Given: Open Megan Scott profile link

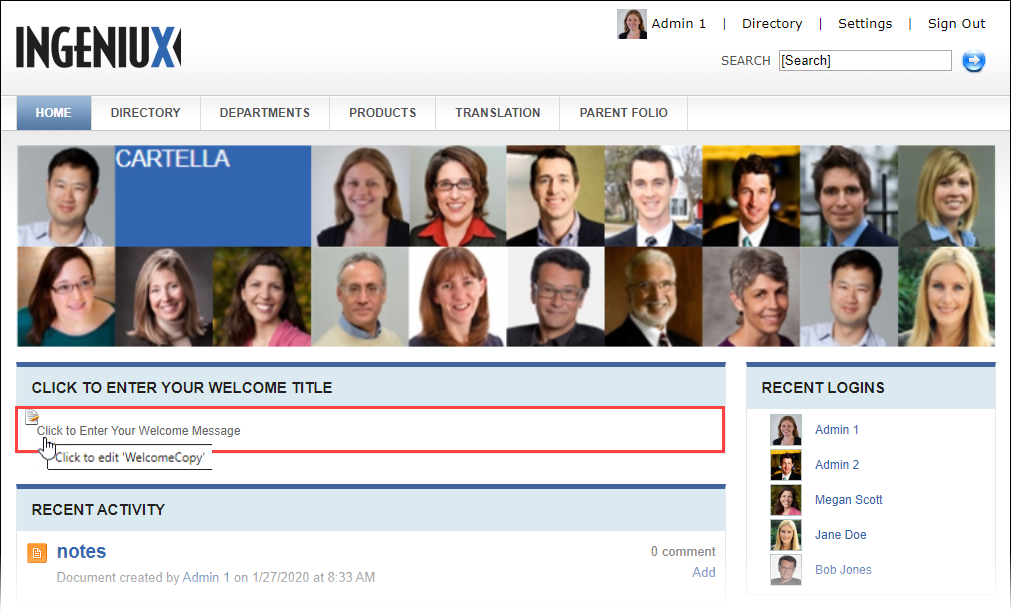Looking at the screenshot, I should (849, 500).
